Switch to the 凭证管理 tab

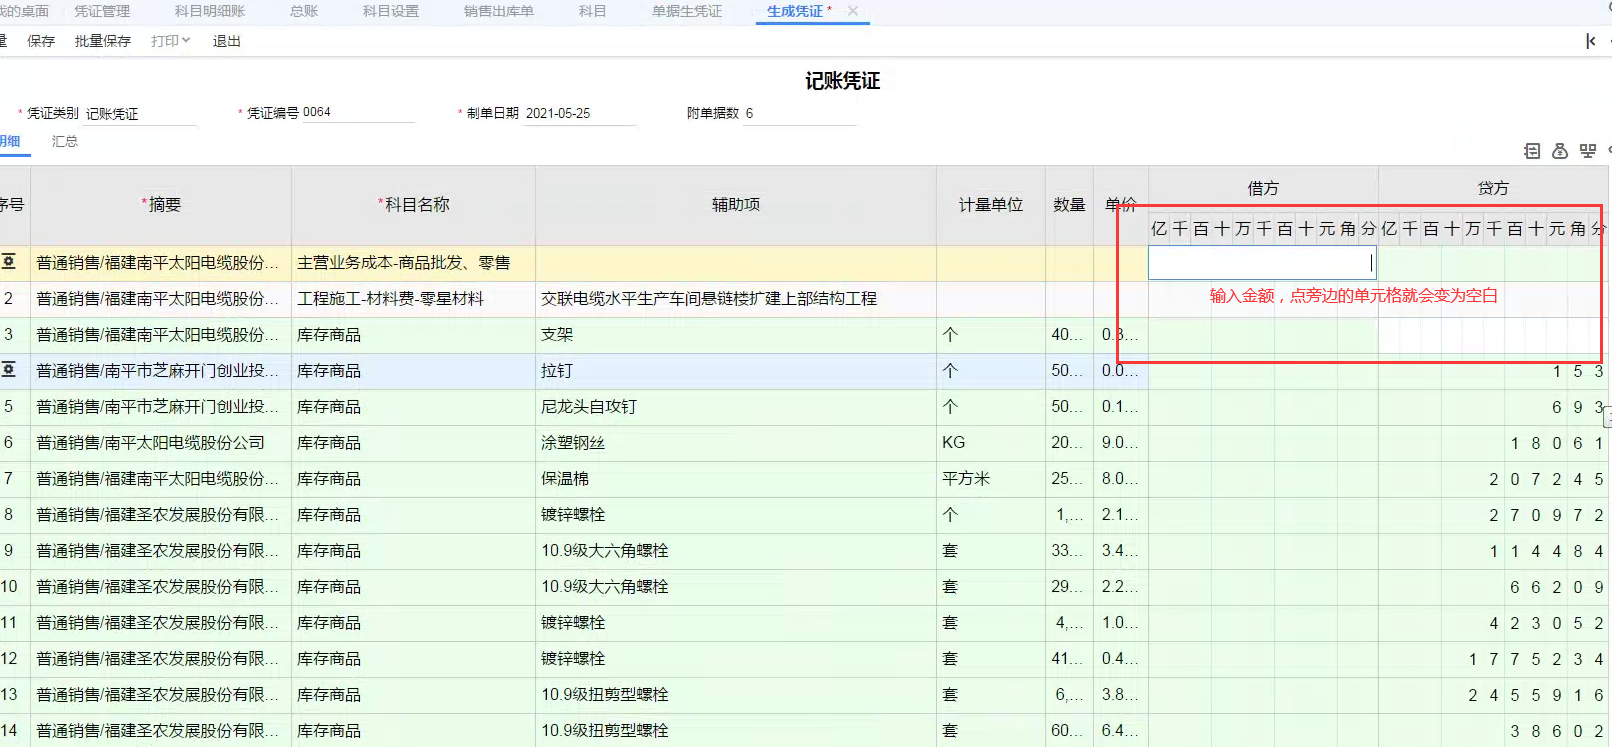coord(102,11)
